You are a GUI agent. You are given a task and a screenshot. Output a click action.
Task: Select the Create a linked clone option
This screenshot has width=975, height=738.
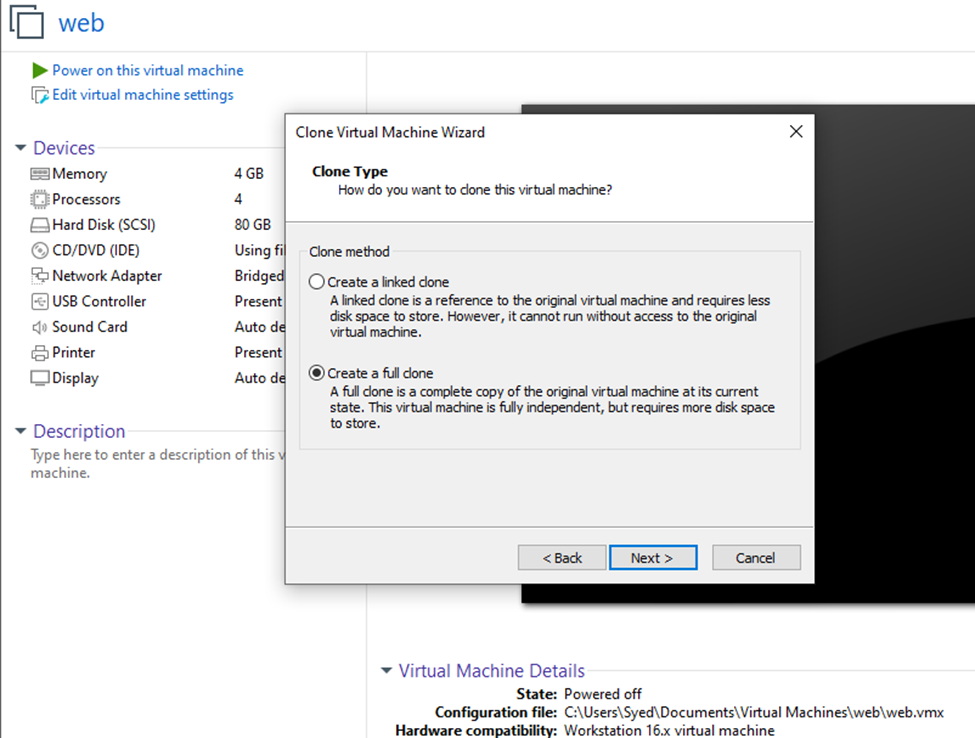point(317,282)
